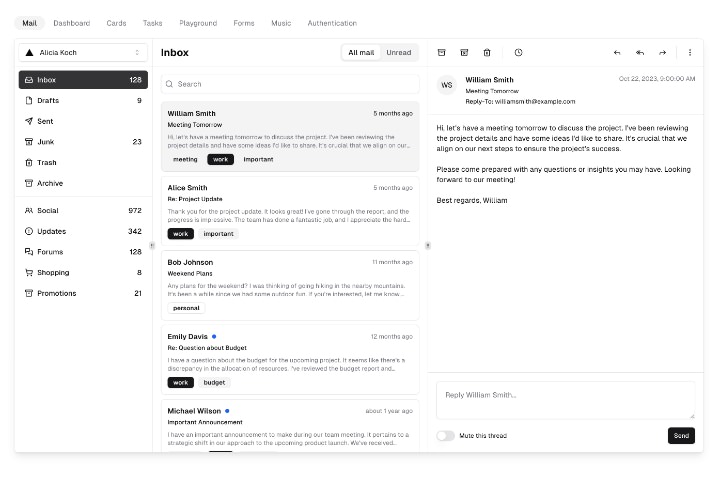
Task: Open the Drafts folder label
Action: coord(48,100)
